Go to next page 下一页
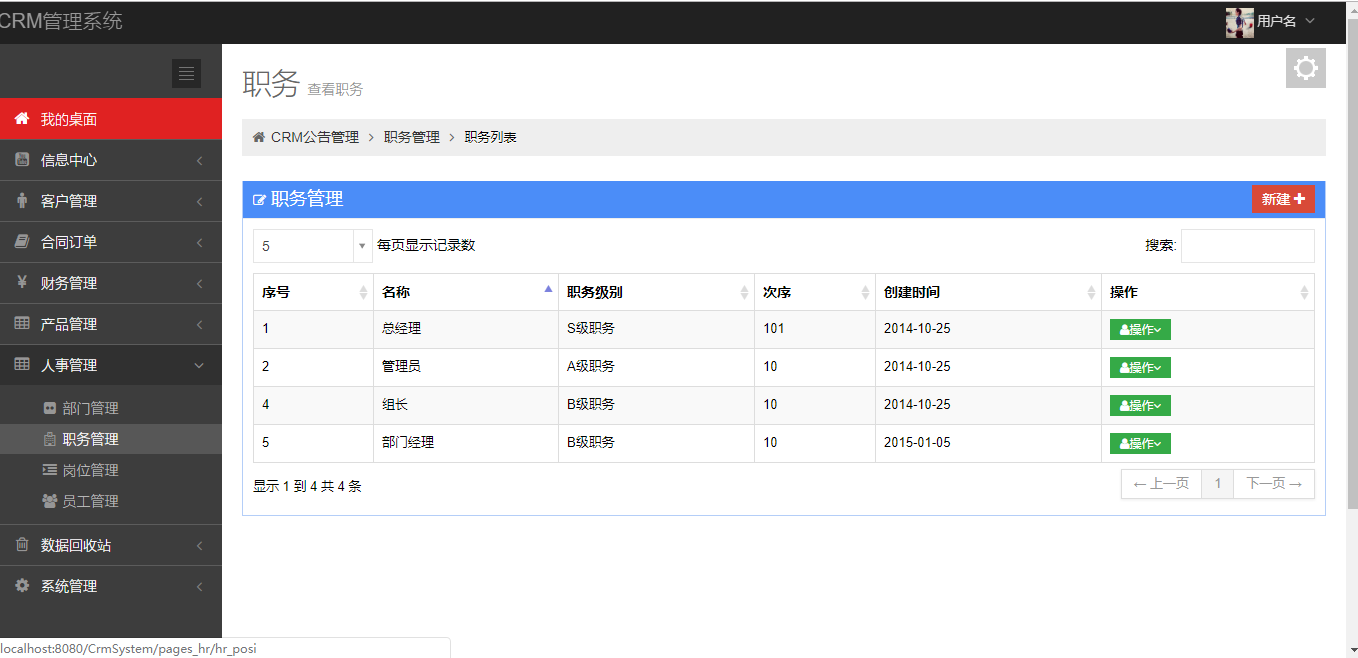This screenshot has width=1358, height=658. (x=1274, y=484)
